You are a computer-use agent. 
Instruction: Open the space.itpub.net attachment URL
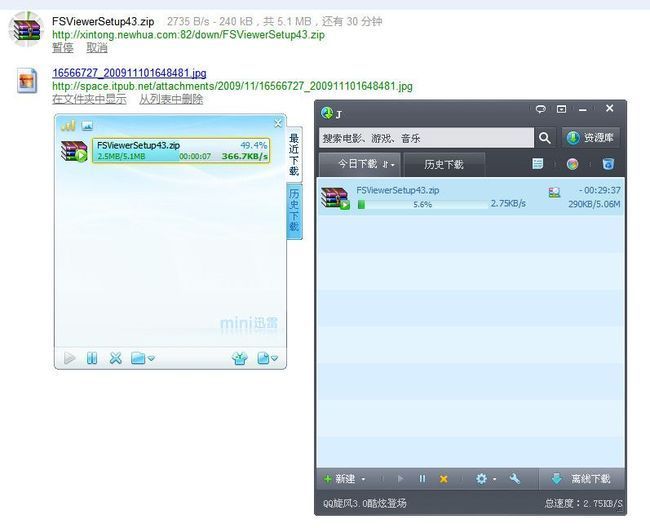click(x=232, y=86)
